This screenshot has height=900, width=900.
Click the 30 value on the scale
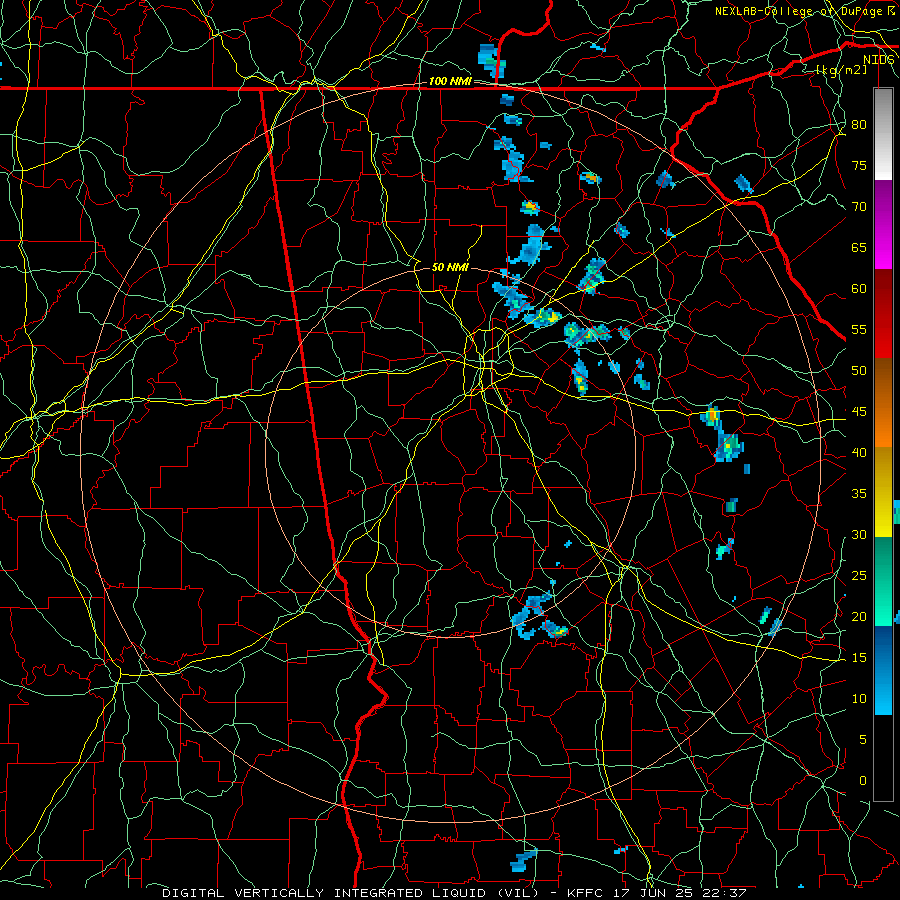859,535
